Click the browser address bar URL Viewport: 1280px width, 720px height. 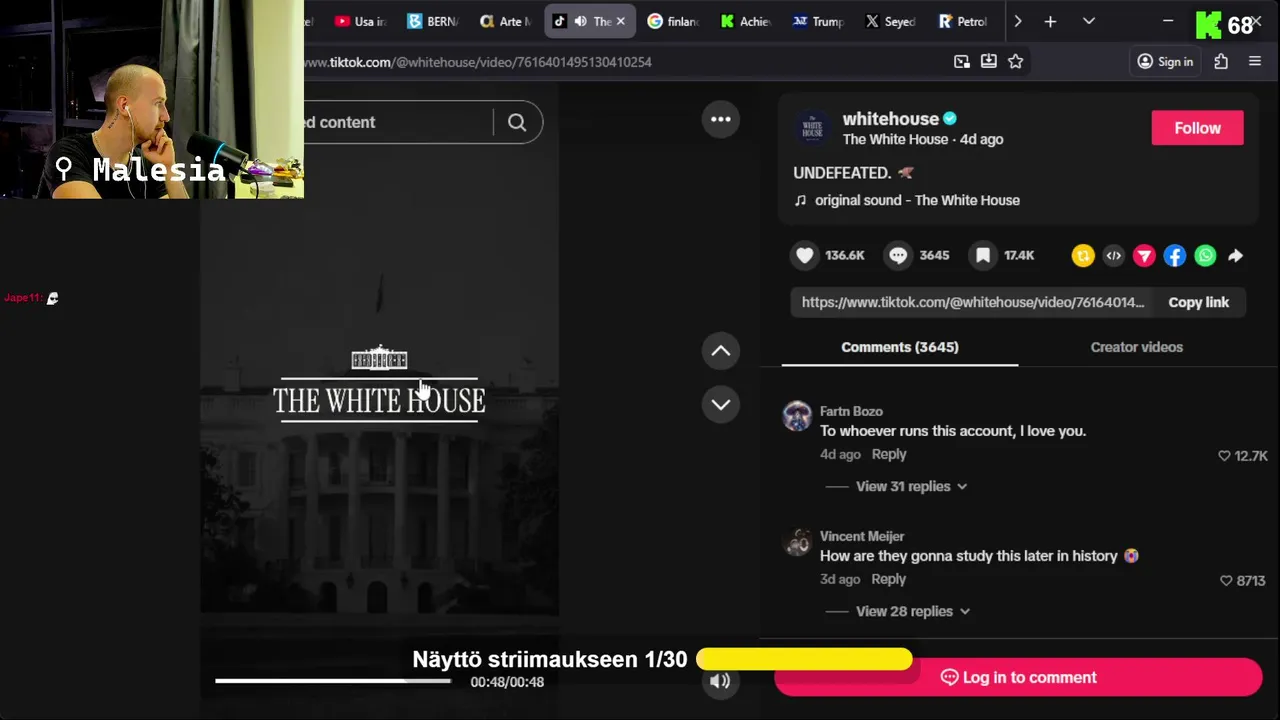pyautogui.click(x=477, y=62)
